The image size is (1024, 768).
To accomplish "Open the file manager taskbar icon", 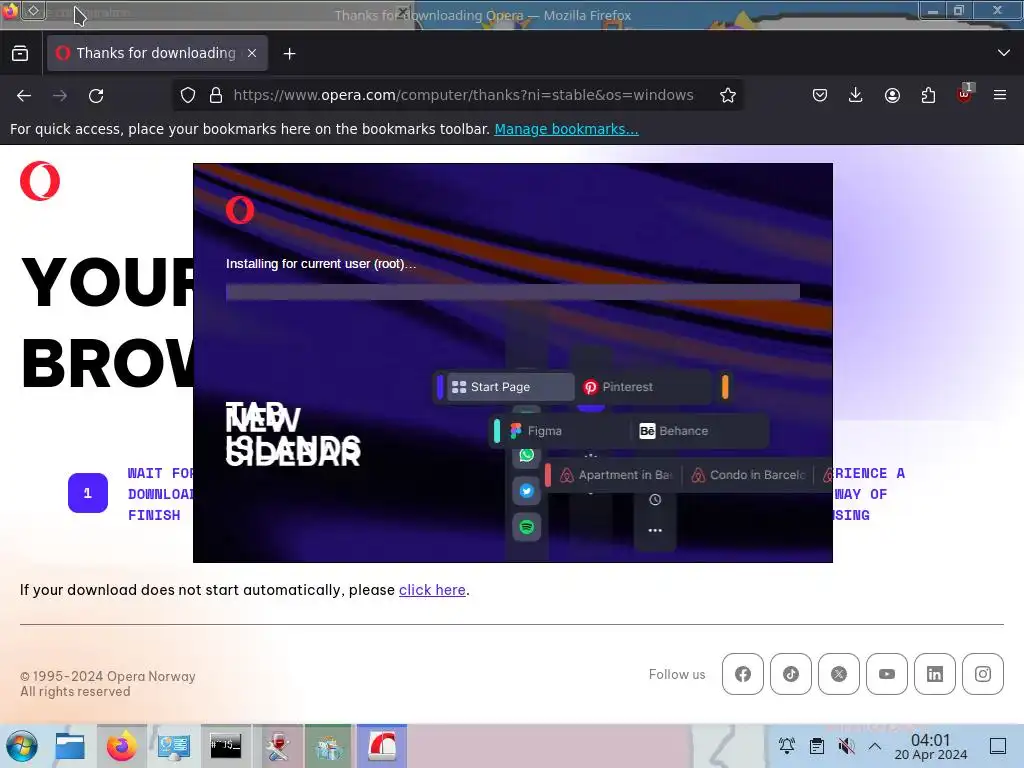I will point(69,746).
